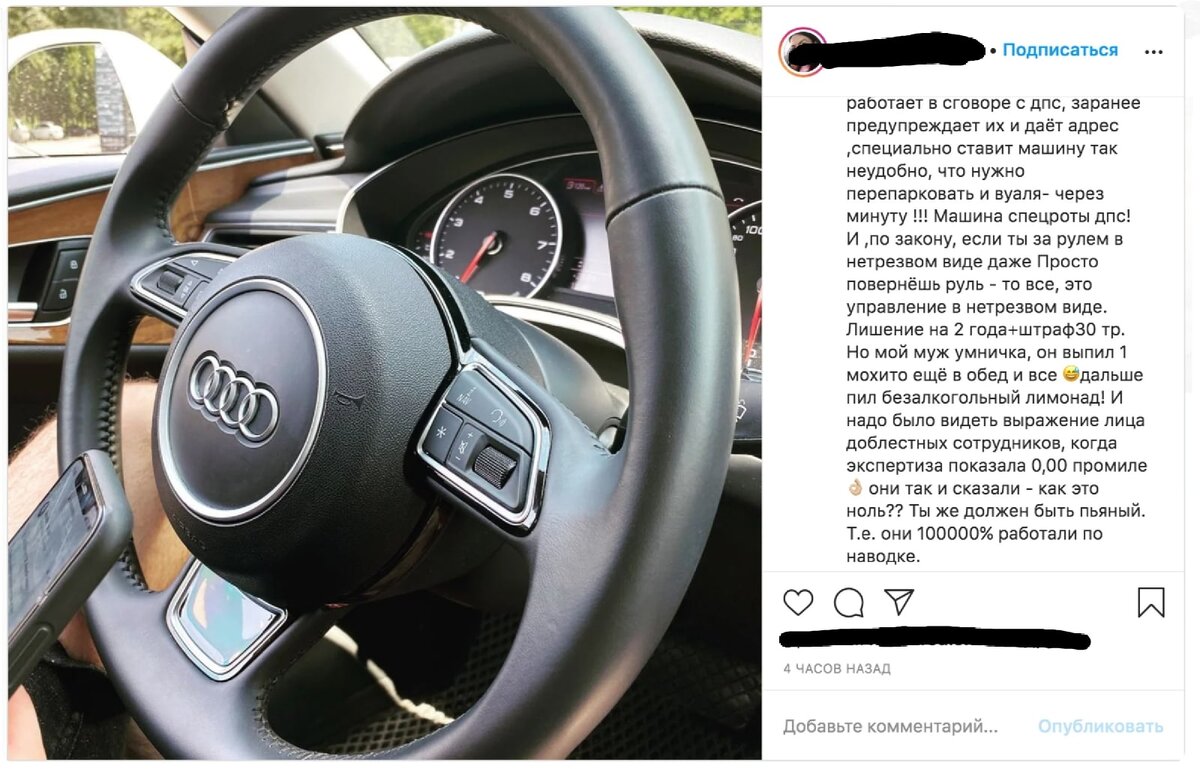
Task: Focus the Добавьте комментарий input field
Action: pyautogui.click(x=890, y=727)
